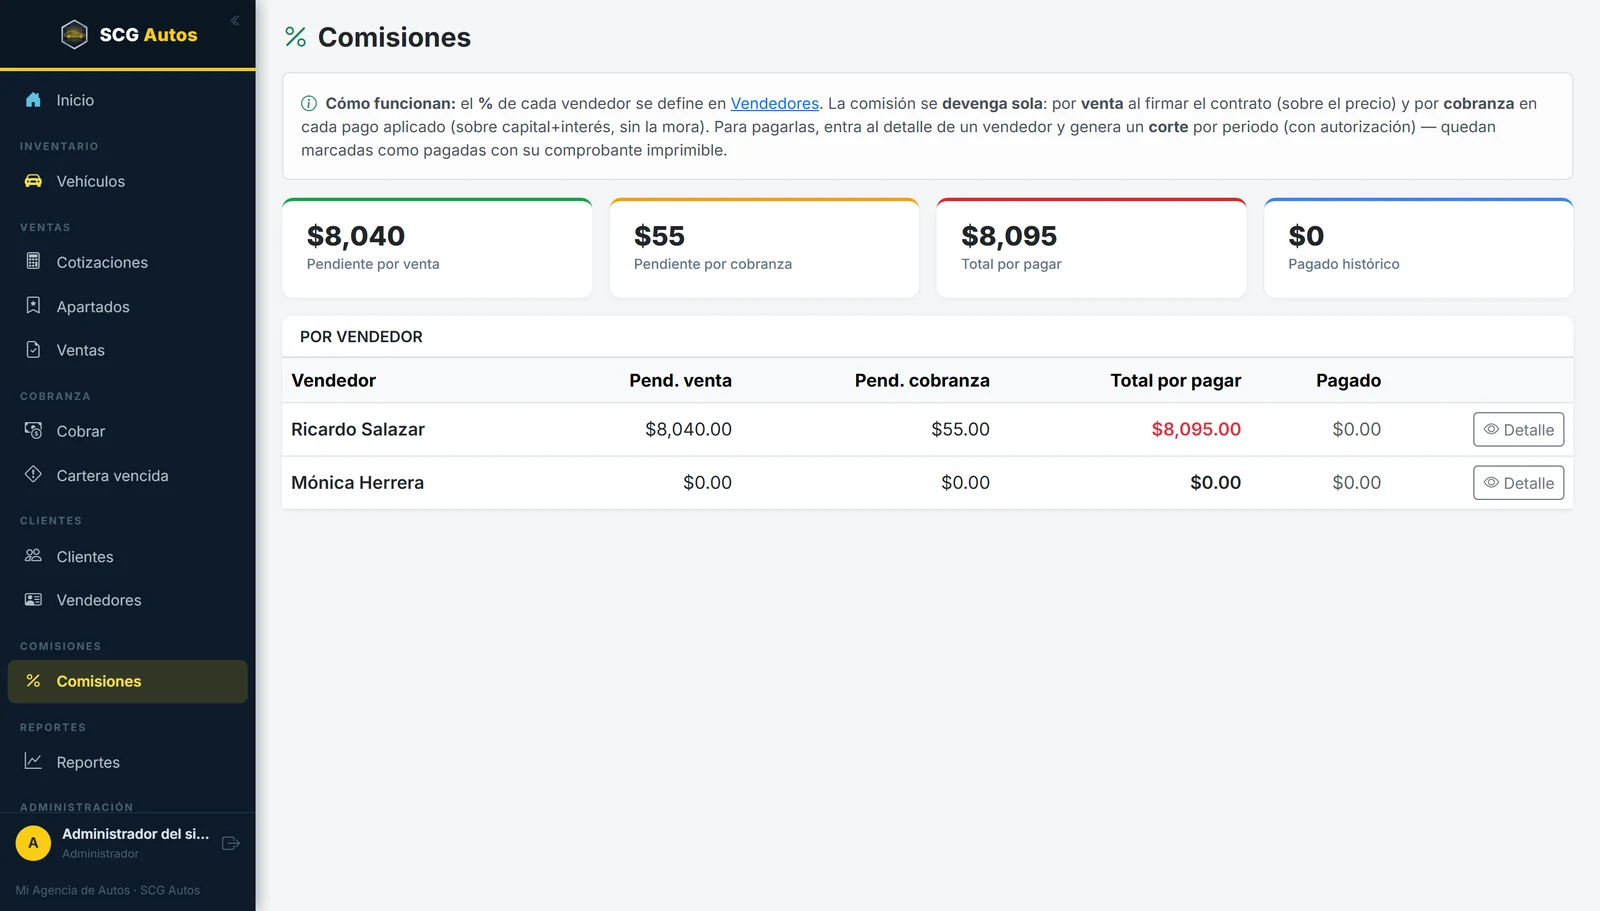1600x911 pixels.
Task: Click the Comisiones percent icon in sidebar
Action: 33,680
